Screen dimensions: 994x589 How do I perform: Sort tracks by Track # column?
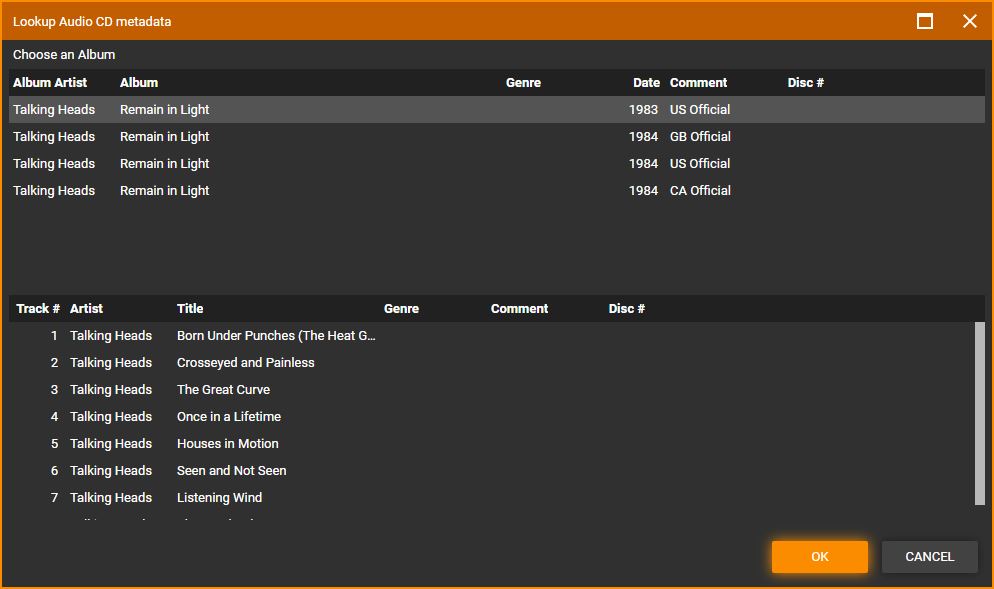point(38,309)
